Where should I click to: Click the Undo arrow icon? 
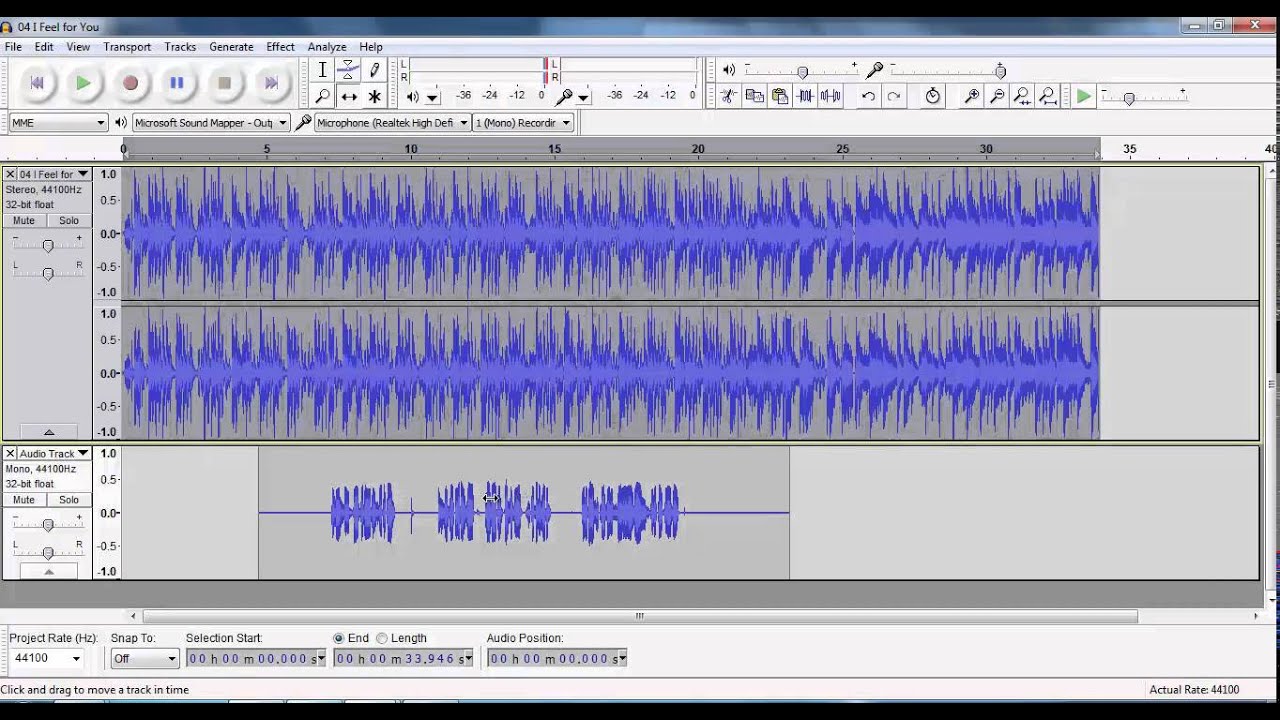(x=868, y=96)
